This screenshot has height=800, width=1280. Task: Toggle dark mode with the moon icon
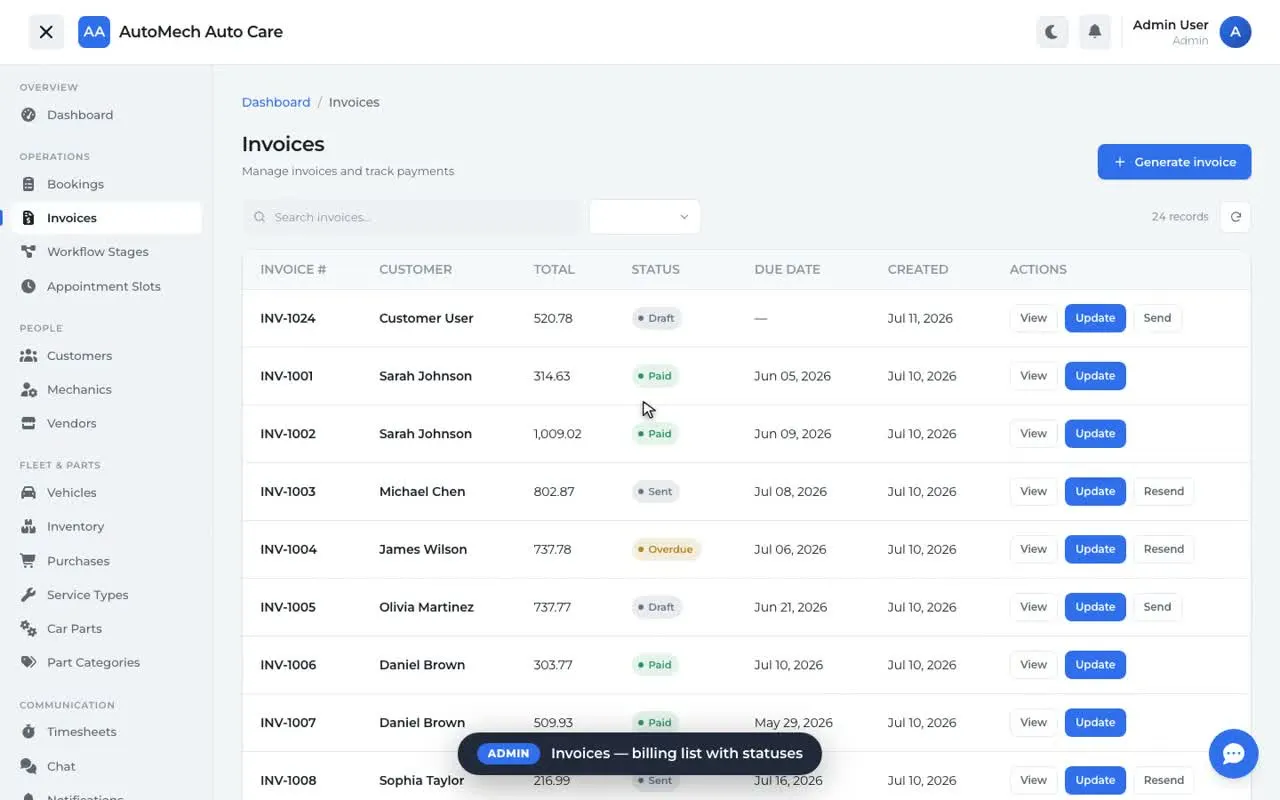point(1052,32)
